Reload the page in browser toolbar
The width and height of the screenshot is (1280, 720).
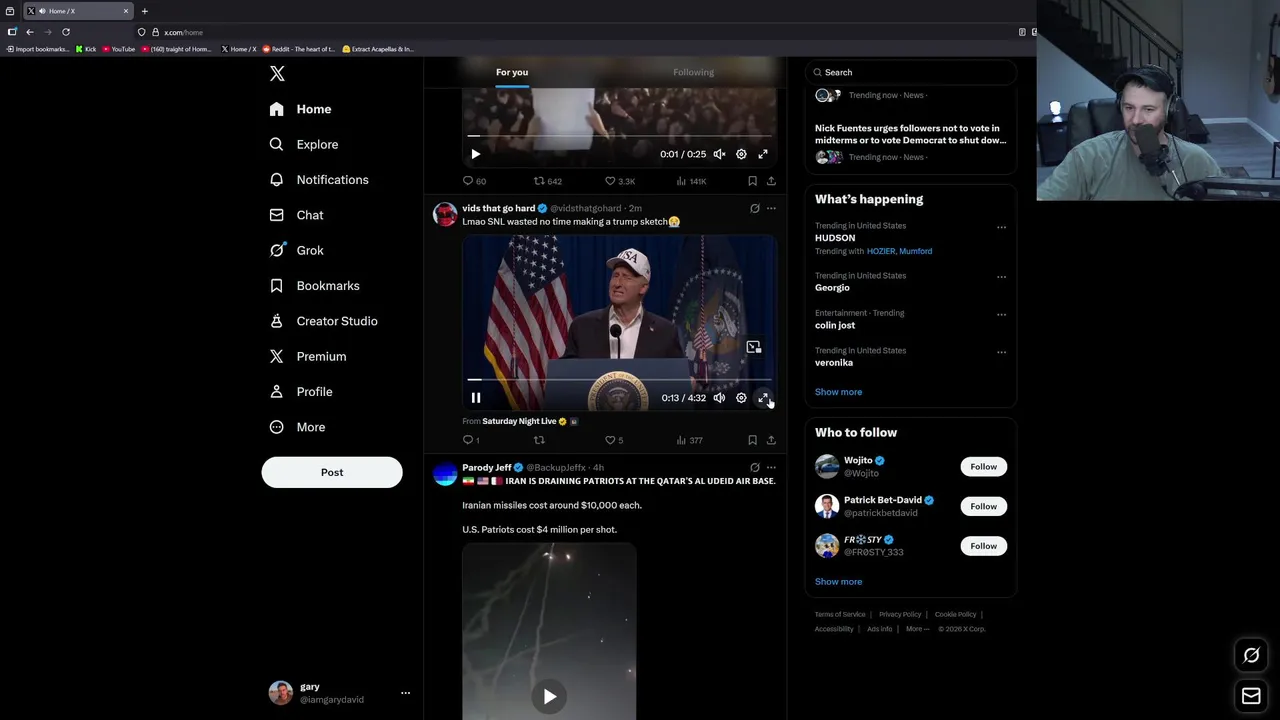66,32
